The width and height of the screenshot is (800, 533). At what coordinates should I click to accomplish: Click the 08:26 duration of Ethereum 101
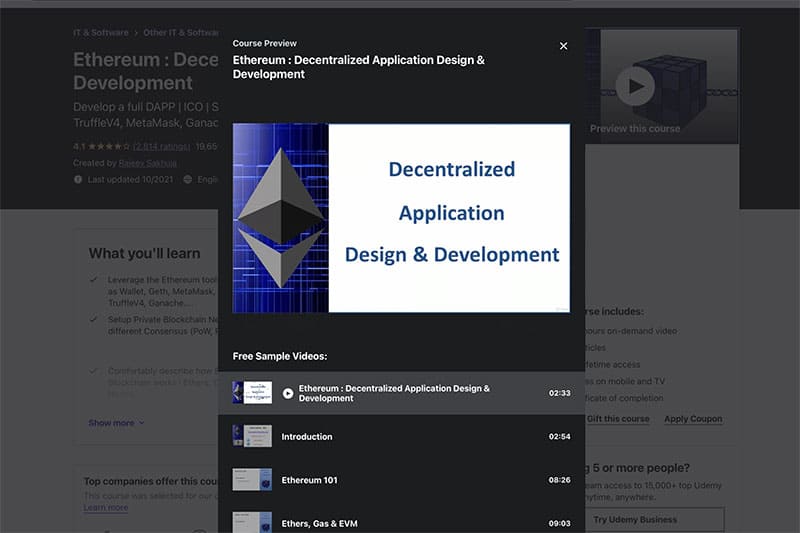tap(559, 480)
